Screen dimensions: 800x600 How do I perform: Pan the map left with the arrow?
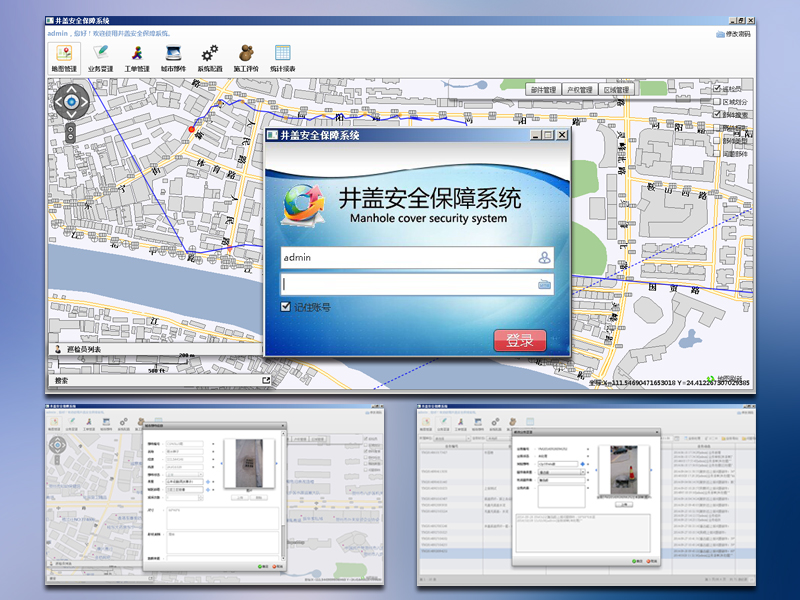click(59, 102)
